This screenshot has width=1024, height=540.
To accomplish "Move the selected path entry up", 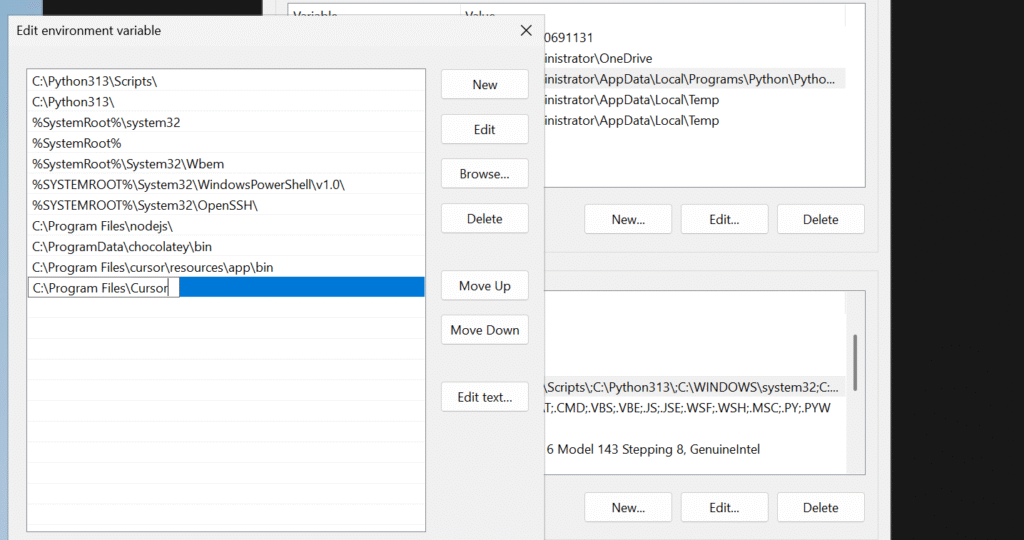I will point(485,286).
